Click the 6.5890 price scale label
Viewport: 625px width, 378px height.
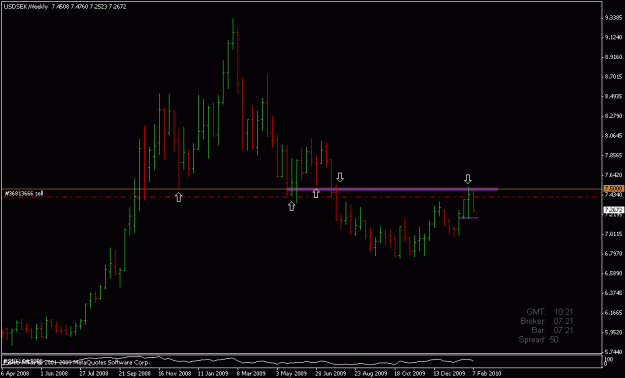point(613,274)
